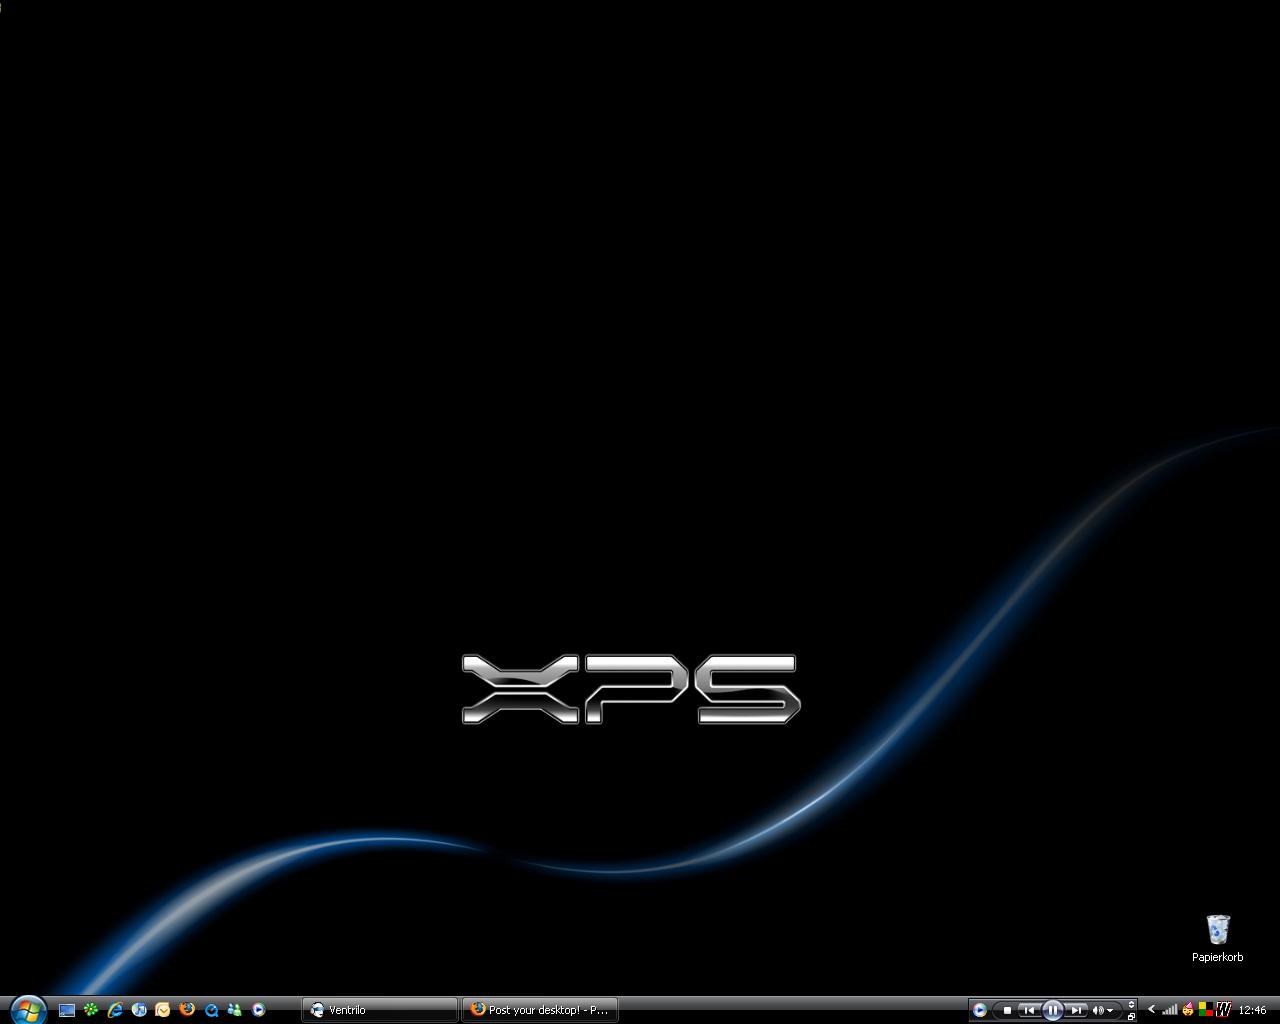Image resolution: width=1280 pixels, height=1024 pixels.
Task: Click the wireless signal strength tray icon
Action: (x=1169, y=1010)
